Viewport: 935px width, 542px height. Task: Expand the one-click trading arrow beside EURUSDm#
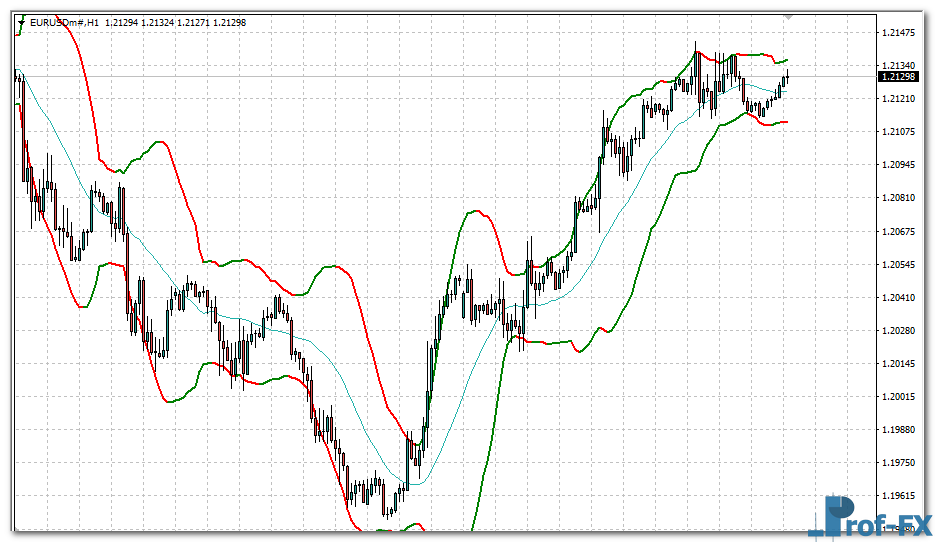point(21,21)
